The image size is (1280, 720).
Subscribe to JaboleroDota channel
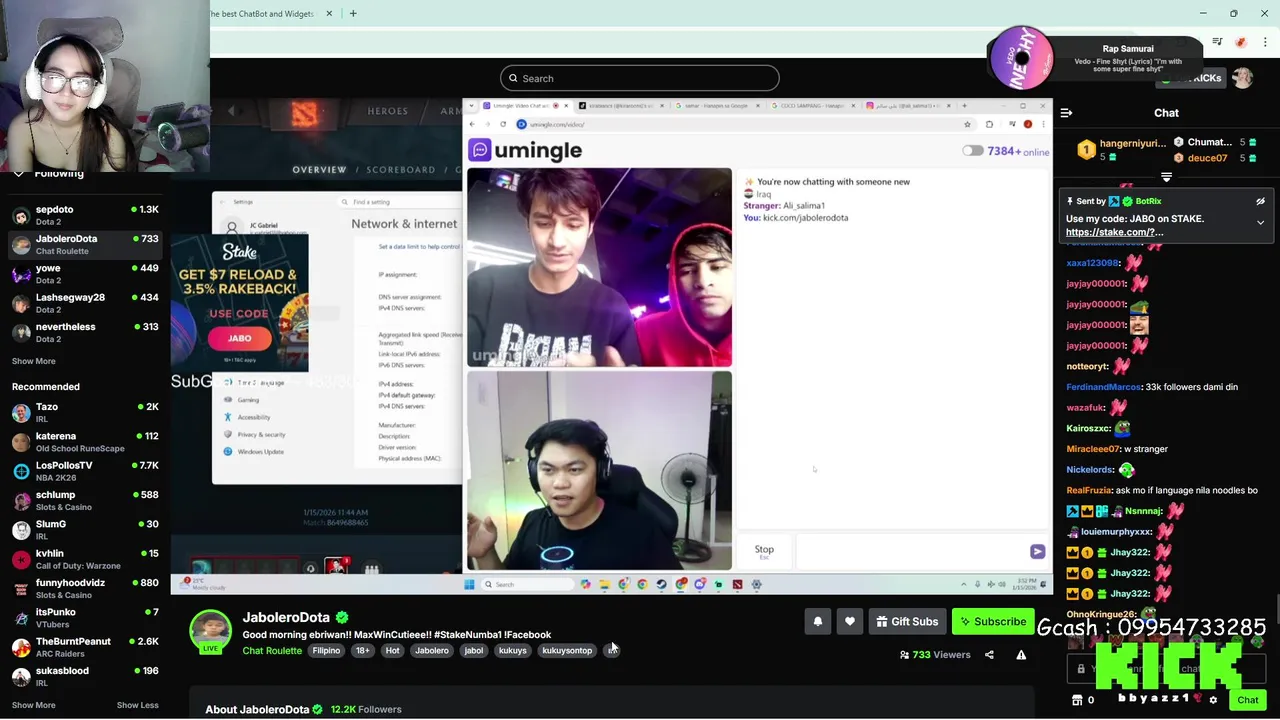(993, 622)
